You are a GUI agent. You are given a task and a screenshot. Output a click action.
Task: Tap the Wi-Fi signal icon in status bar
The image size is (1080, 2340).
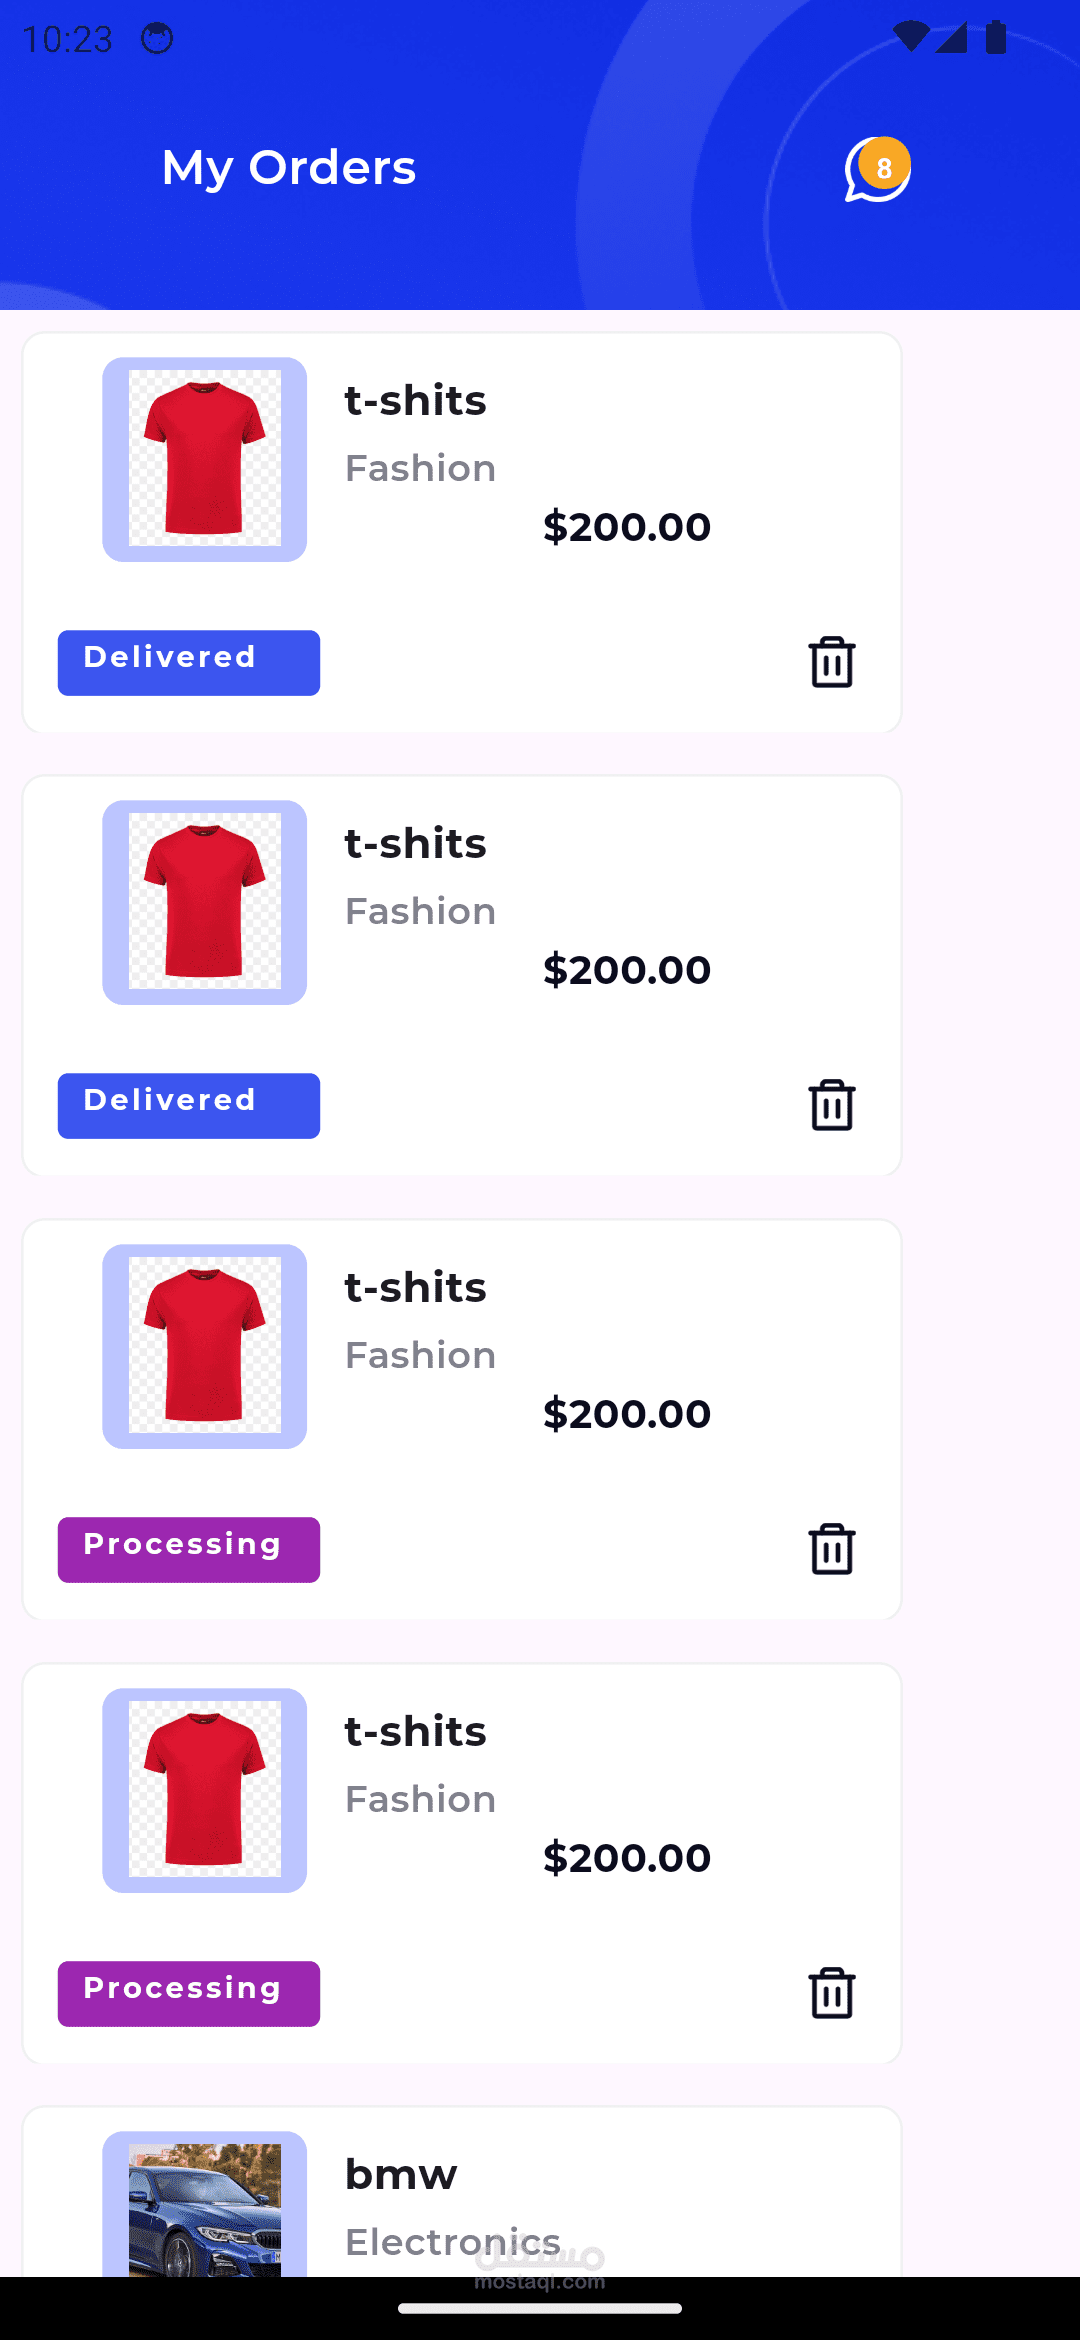point(911,37)
